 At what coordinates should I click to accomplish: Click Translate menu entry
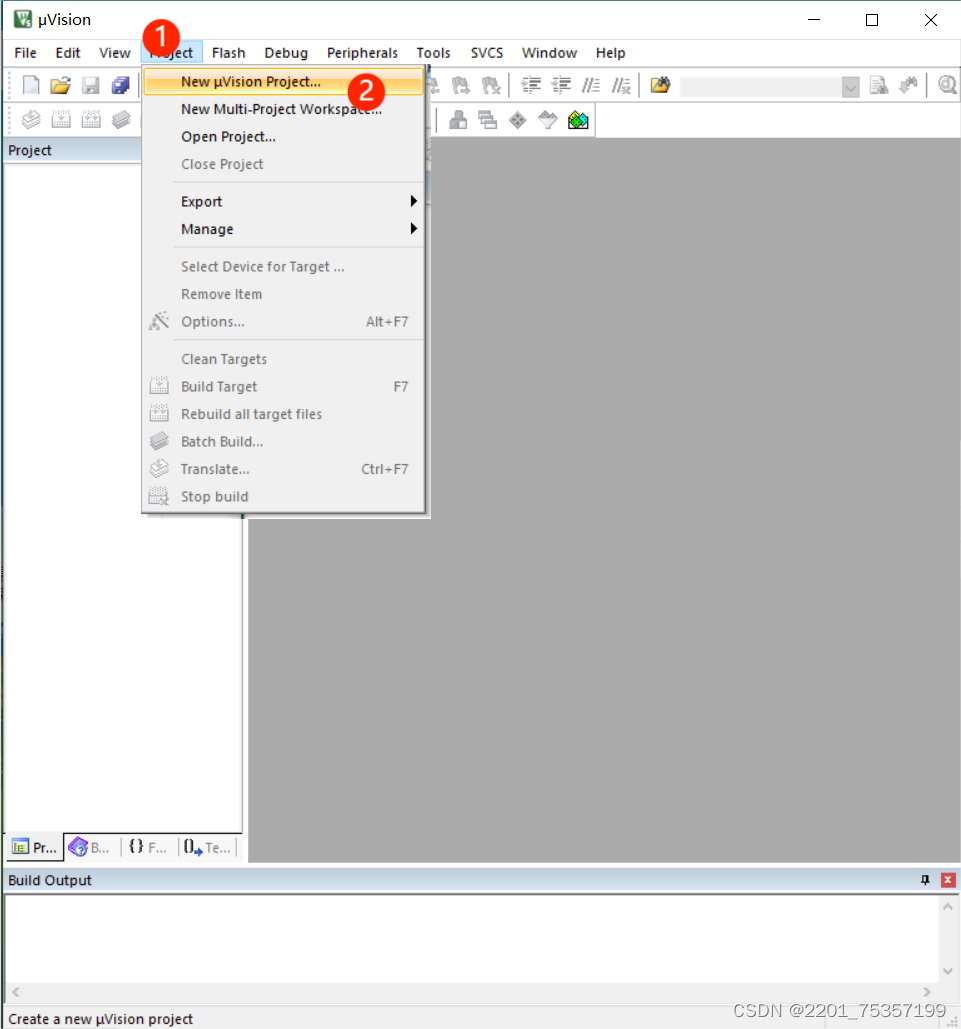284,469
